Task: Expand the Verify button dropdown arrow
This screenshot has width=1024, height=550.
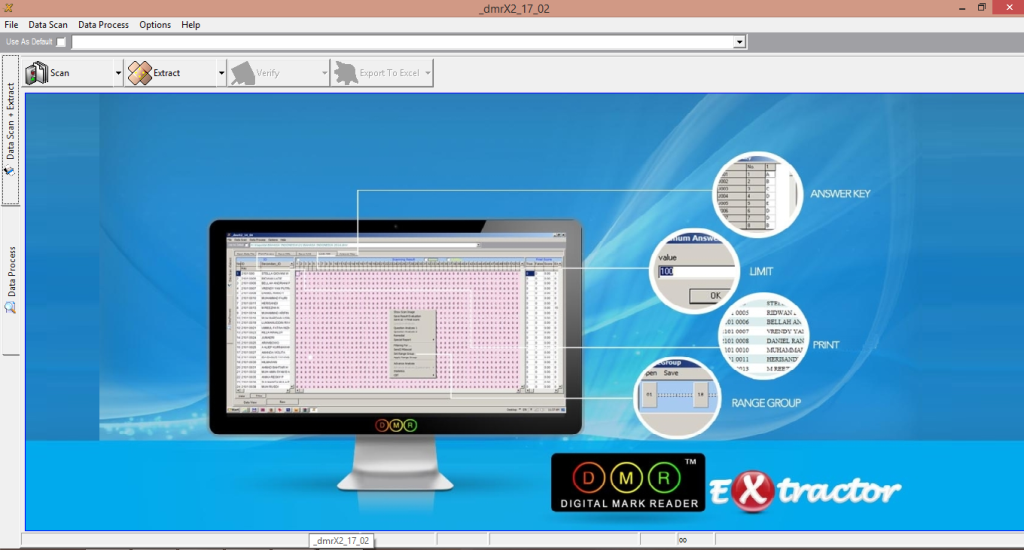Action: [325, 73]
